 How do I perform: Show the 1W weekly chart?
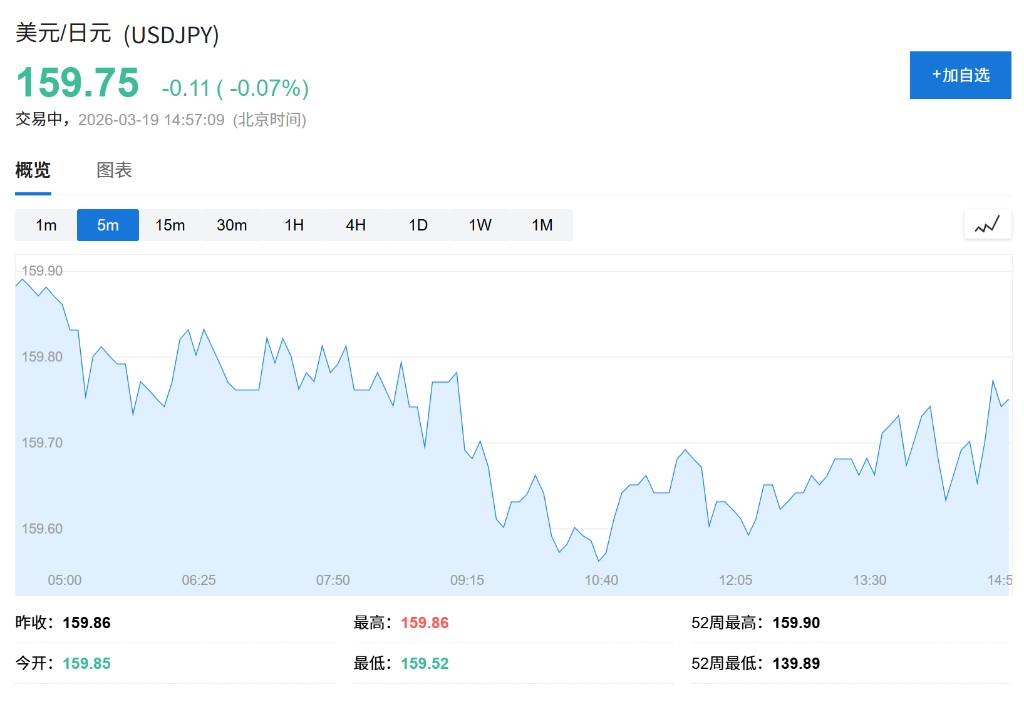click(480, 225)
